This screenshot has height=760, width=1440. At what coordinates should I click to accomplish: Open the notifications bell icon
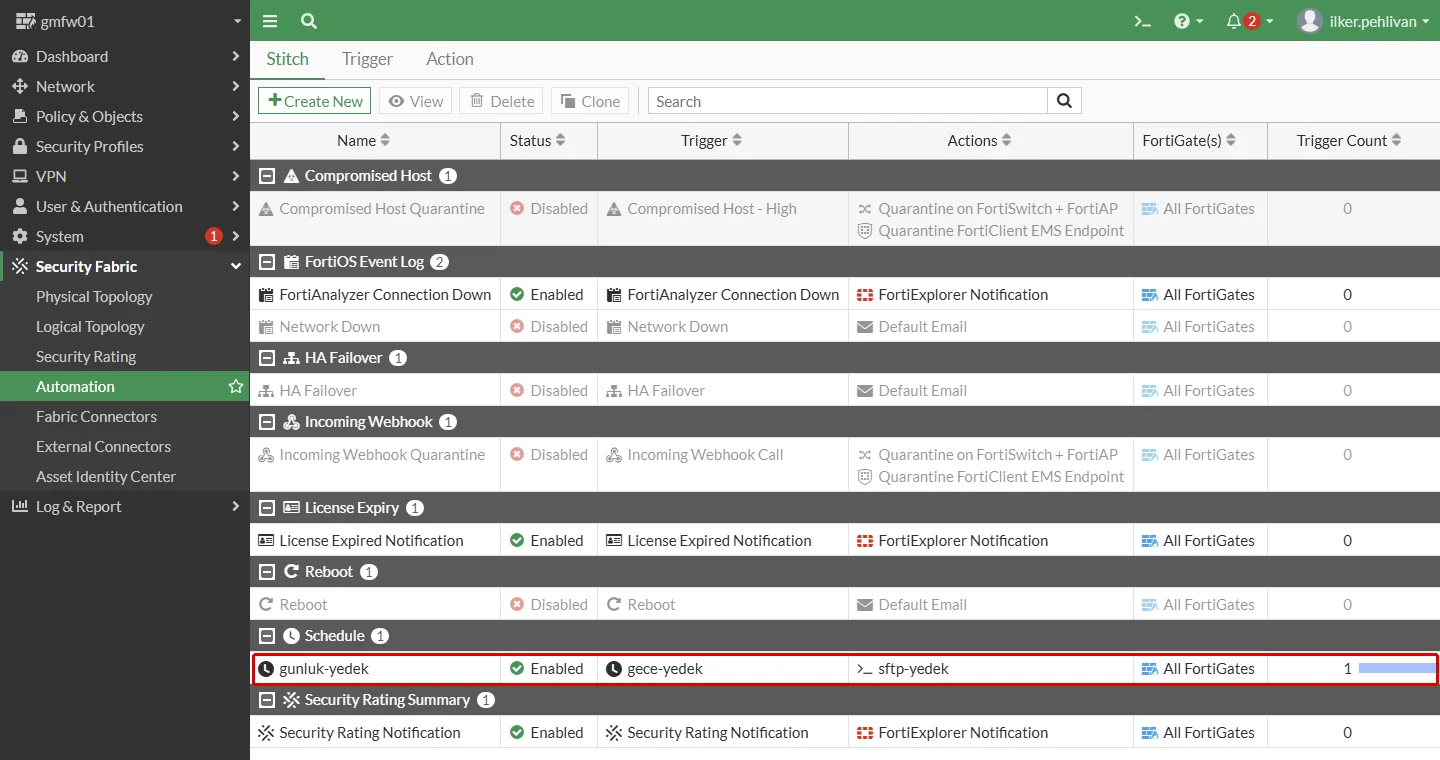[1234, 21]
